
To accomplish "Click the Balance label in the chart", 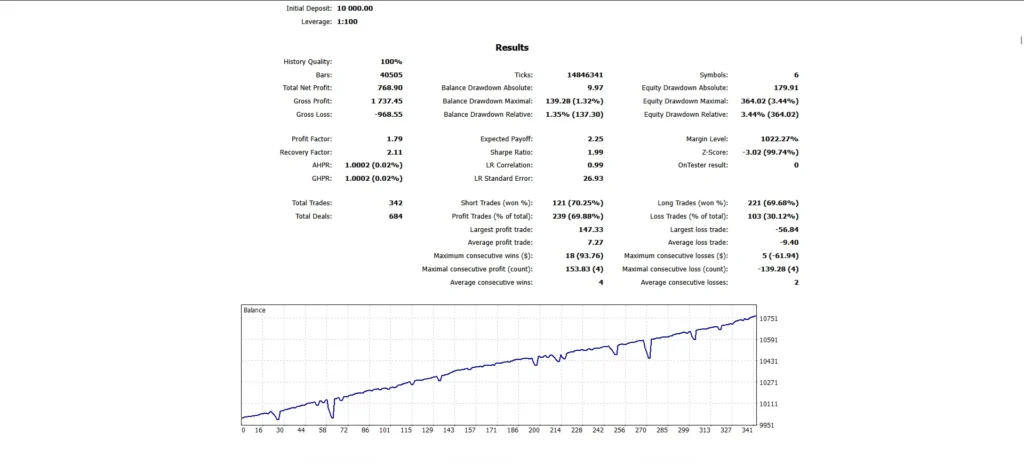I will pos(254,310).
